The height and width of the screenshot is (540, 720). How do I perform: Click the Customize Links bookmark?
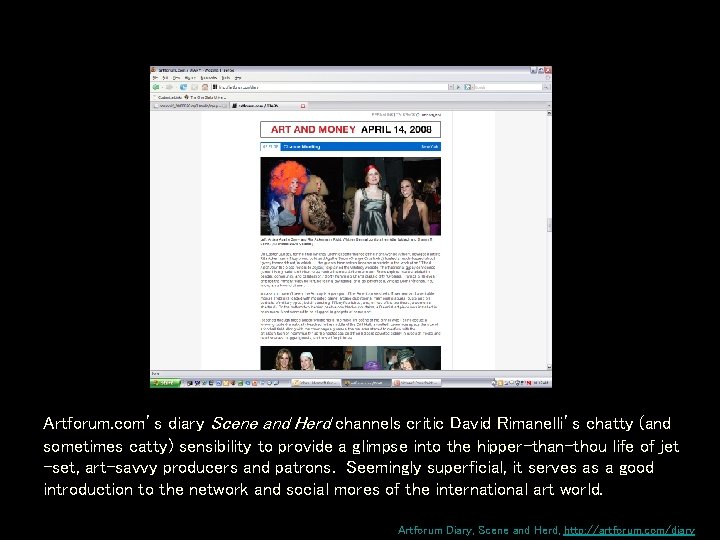coord(168,97)
